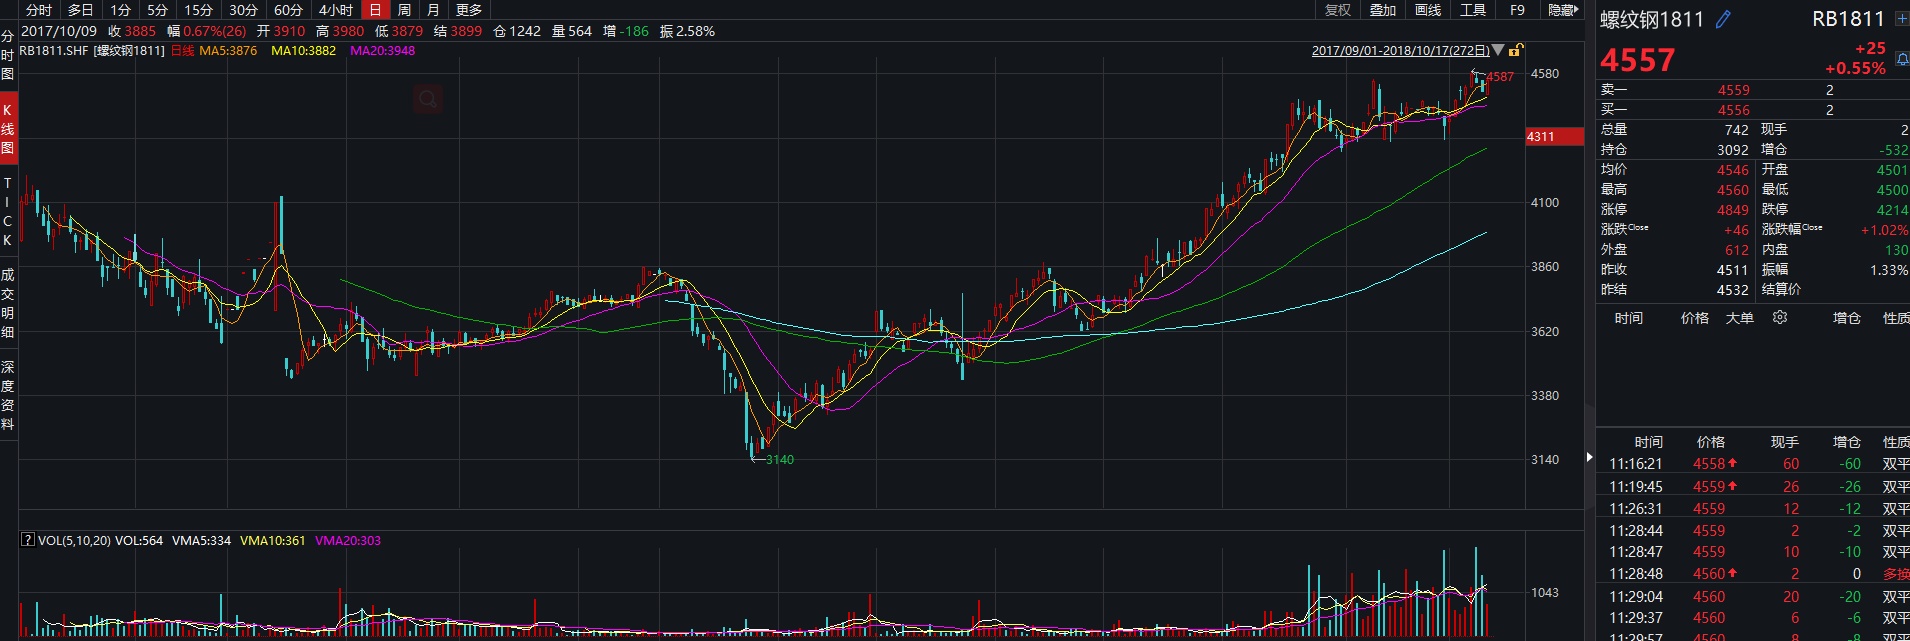Viewport: 1910px width, 641px height.
Task: Open 成交明细 in the left sidebar
Action: click(8, 303)
